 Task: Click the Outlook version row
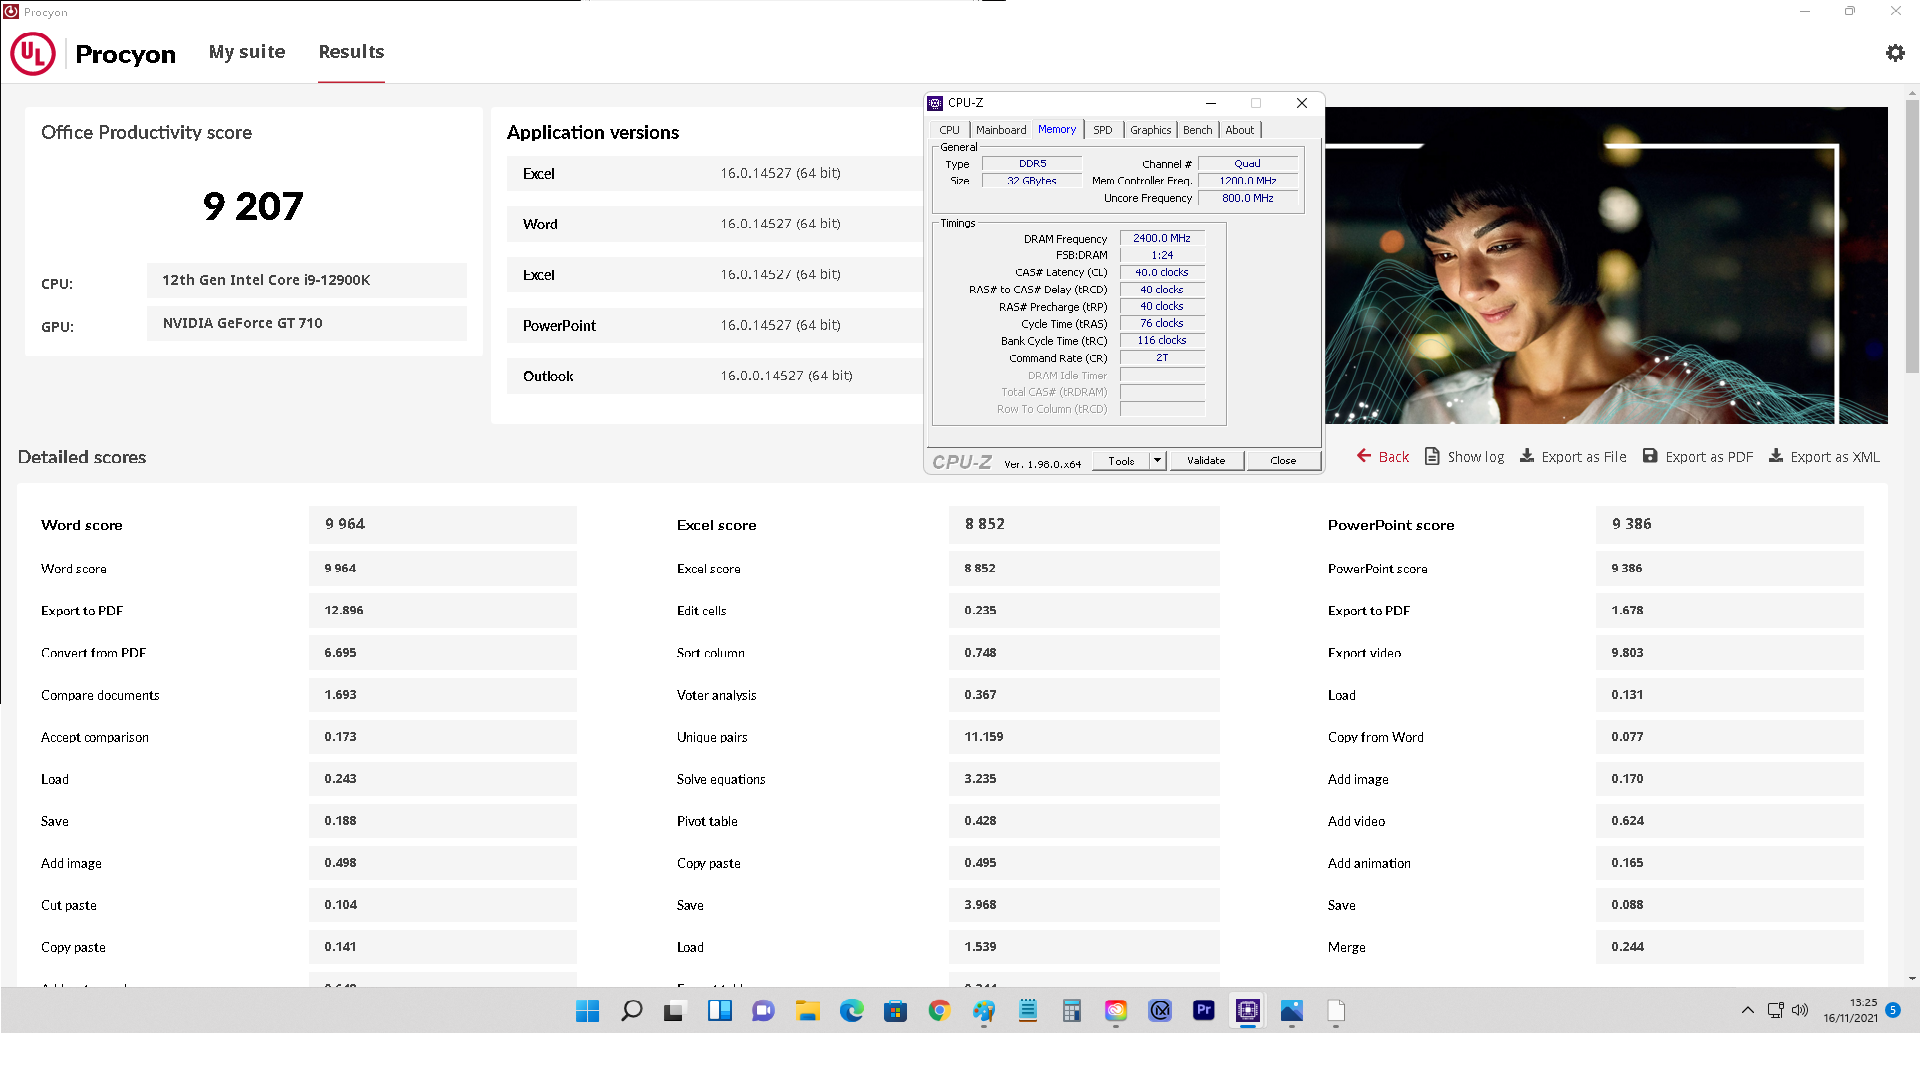pos(715,376)
